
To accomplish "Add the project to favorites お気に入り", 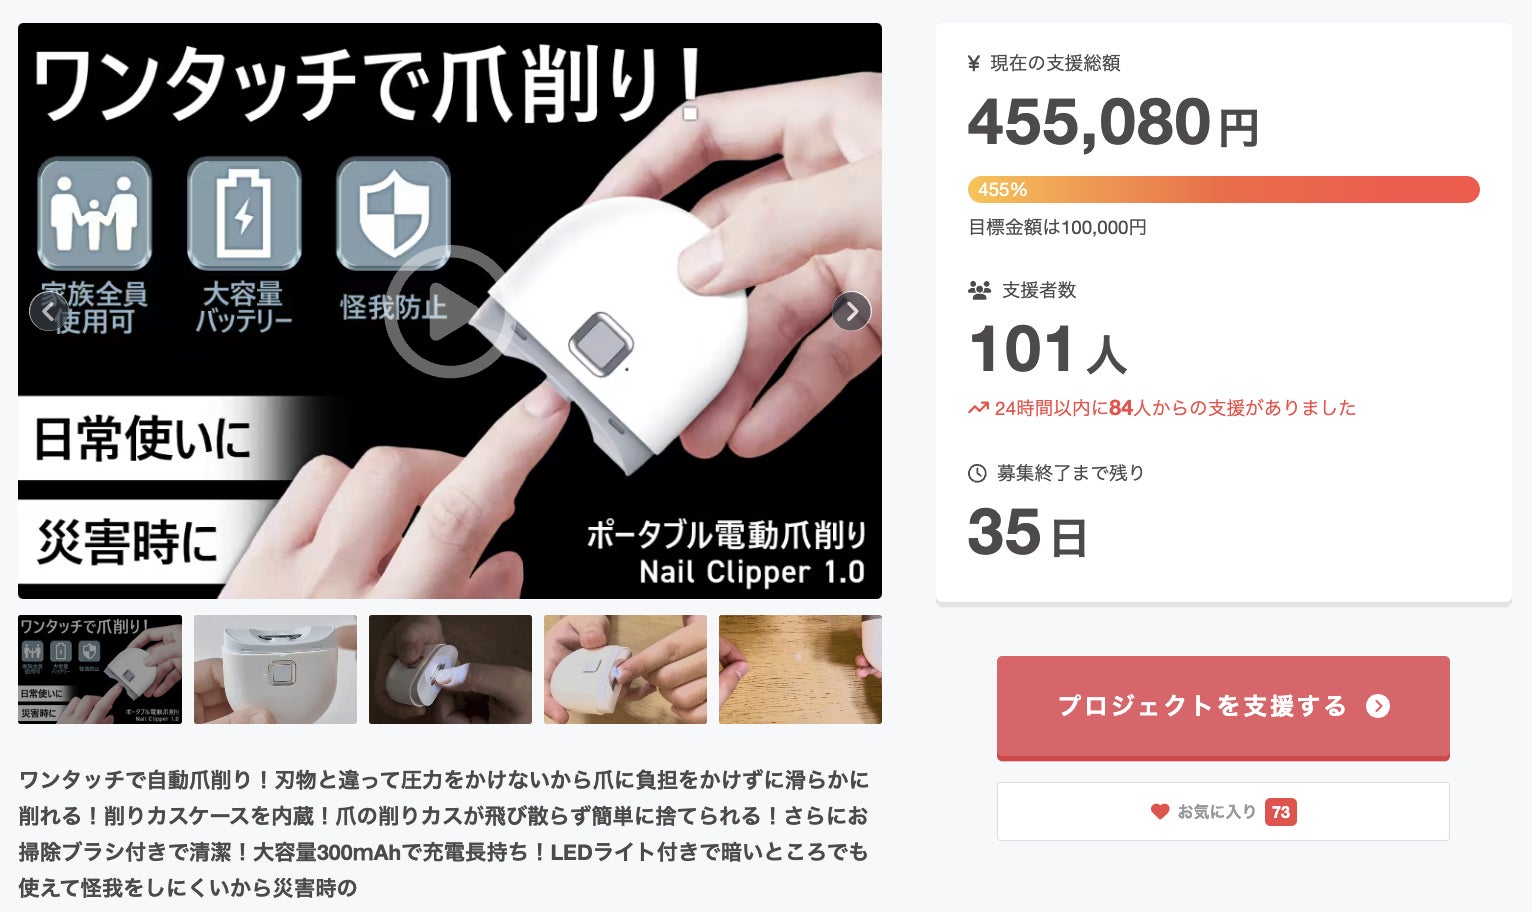I will [1223, 811].
